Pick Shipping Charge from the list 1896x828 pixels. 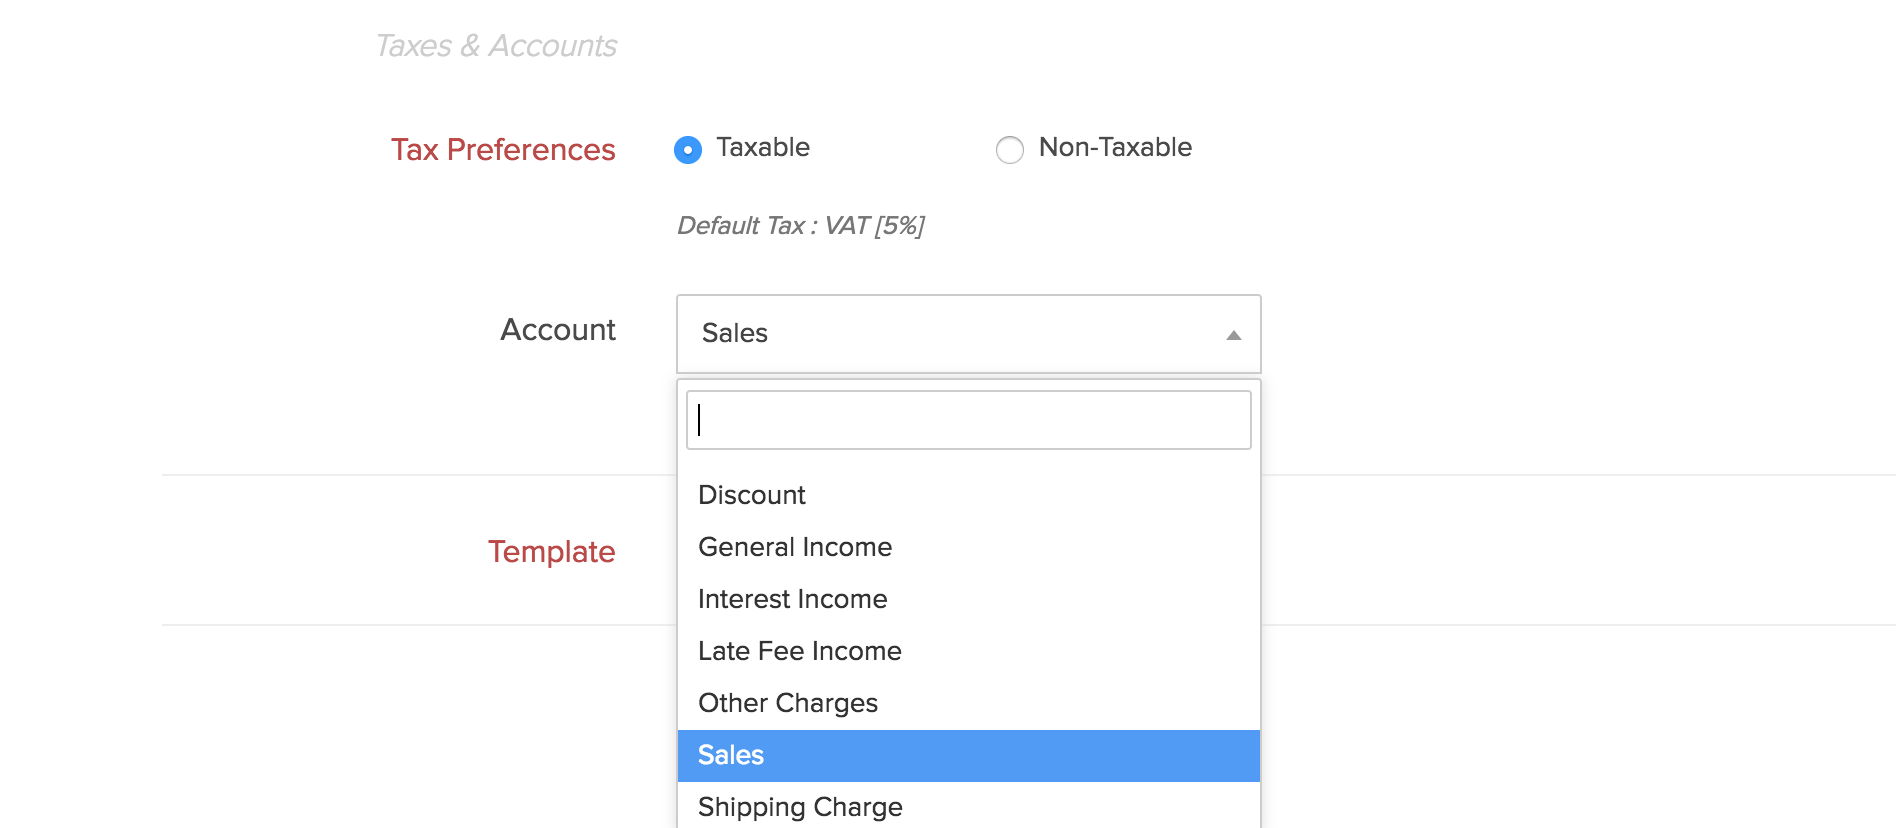968,806
